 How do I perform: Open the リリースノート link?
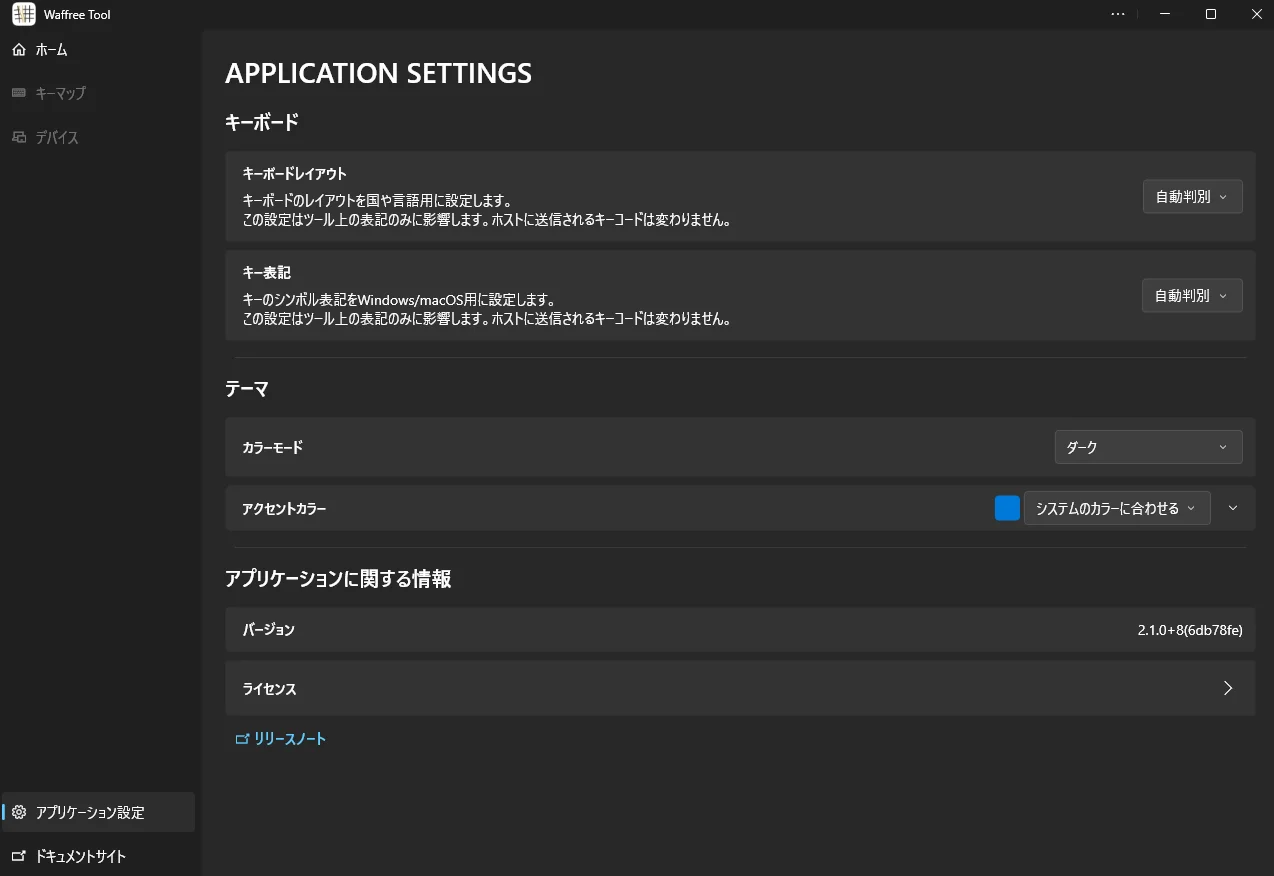[290, 739]
